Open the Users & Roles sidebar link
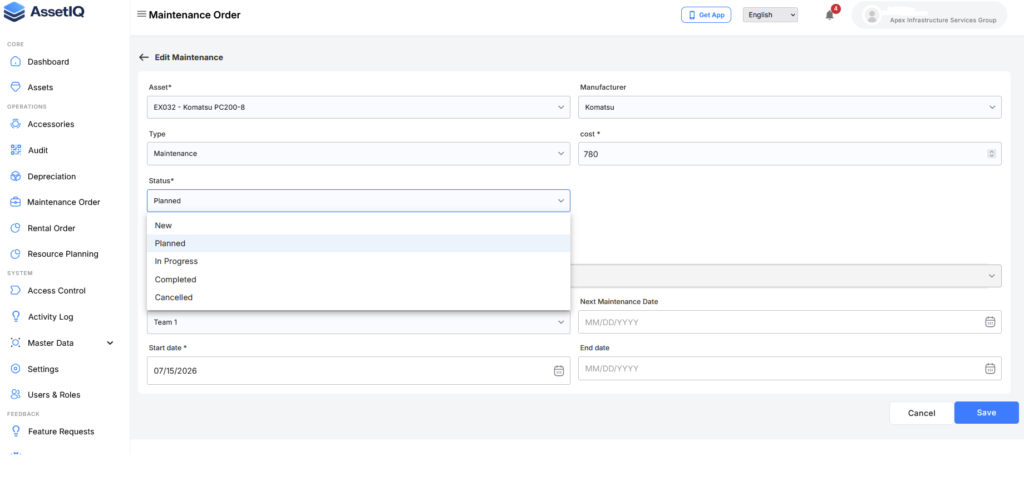The image size is (1024, 485). click(x=54, y=395)
